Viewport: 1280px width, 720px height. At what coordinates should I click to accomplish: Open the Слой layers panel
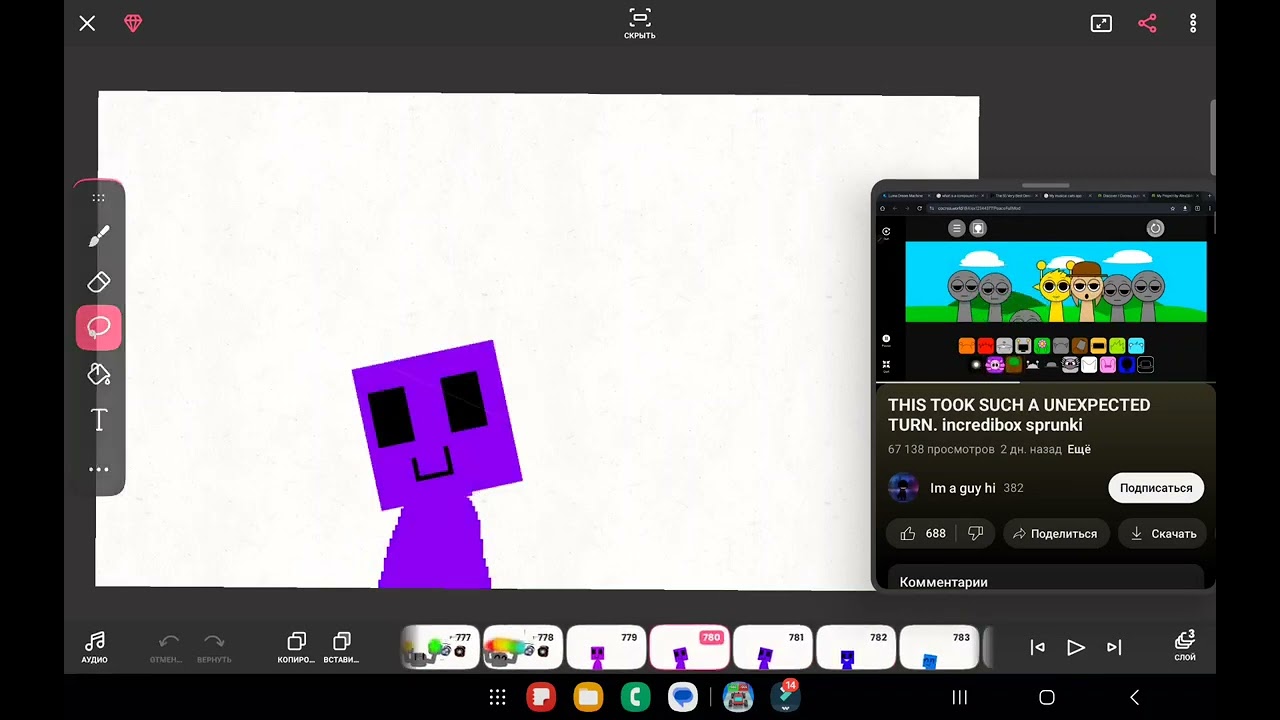pos(1185,646)
